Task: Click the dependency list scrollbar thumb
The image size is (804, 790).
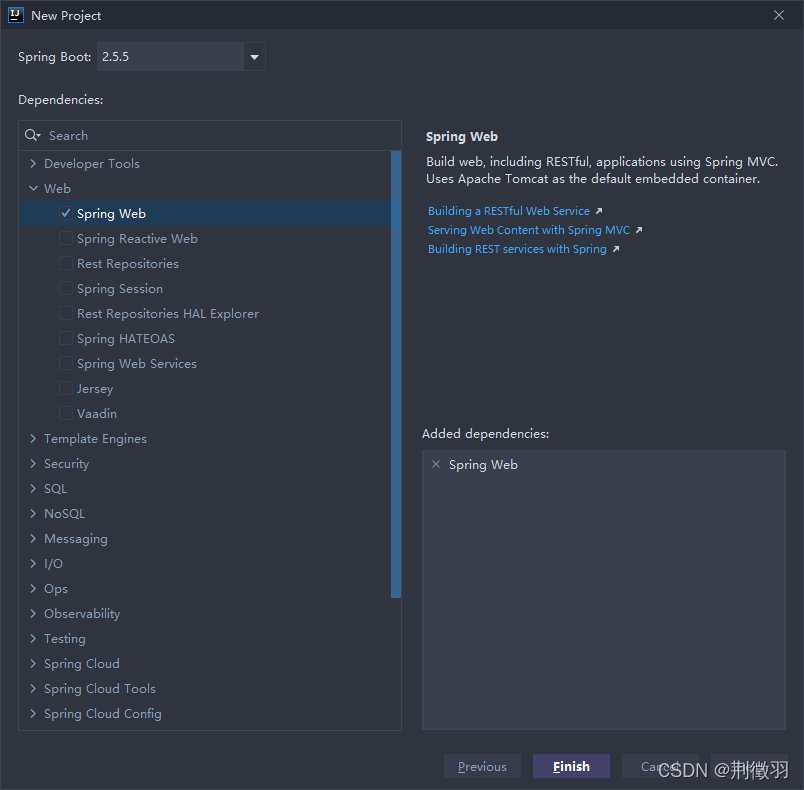Action: [x=396, y=374]
